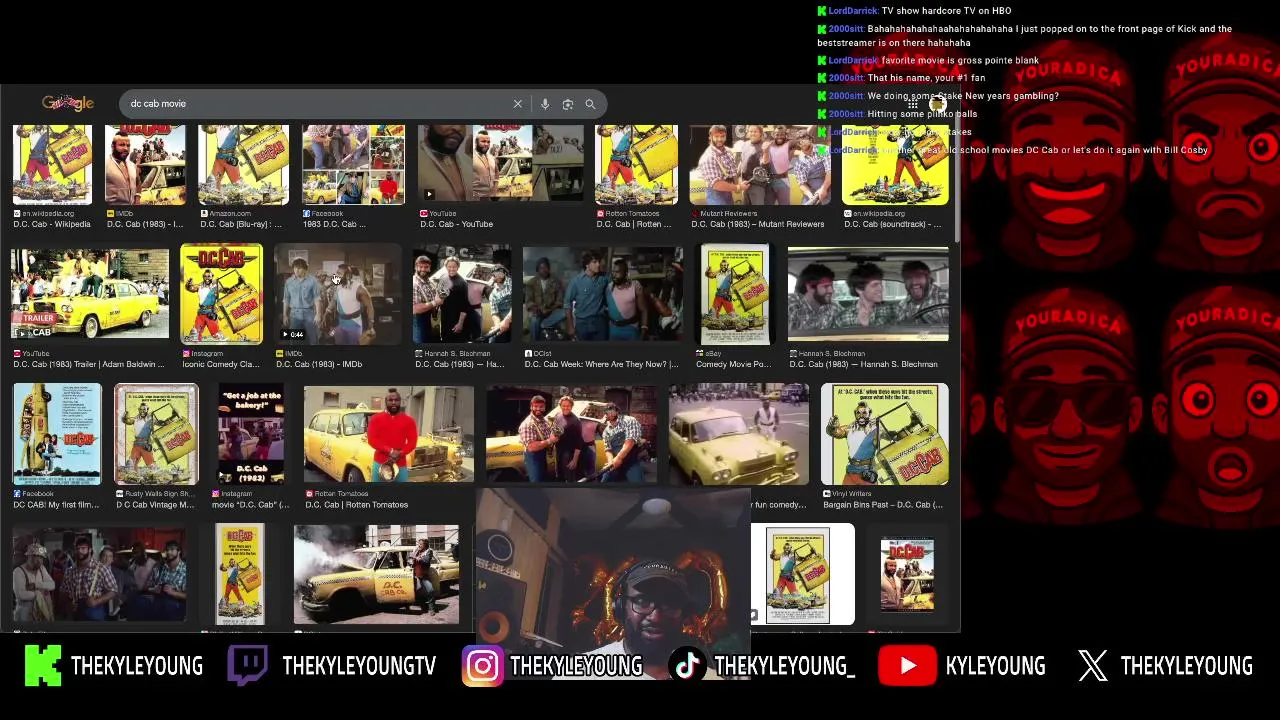Open the Rusty Walls Sign Shop vintage poster thumbnail
This screenshot has height=720, width=1280.
click(156, 434)
